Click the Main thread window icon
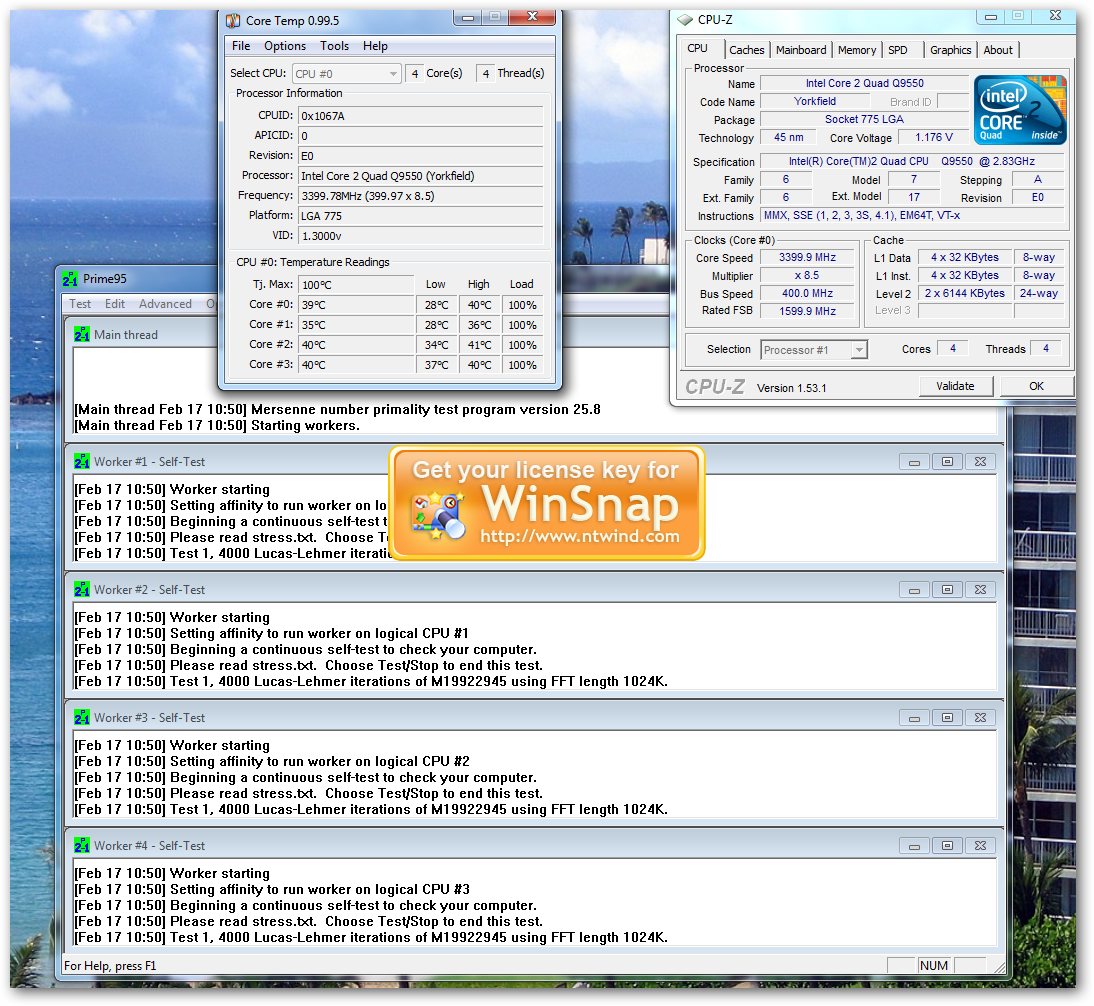1094x1006 pixels. click(x=82, y=335)
